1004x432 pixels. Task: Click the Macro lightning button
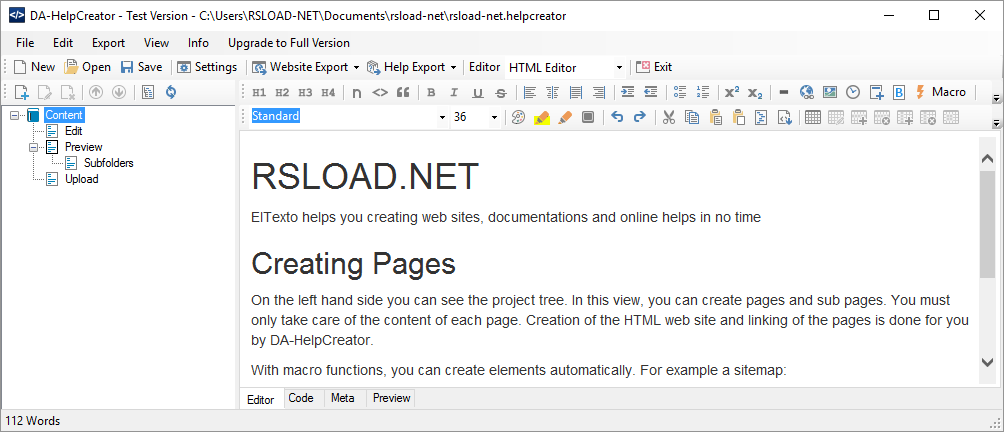(940, 92)
